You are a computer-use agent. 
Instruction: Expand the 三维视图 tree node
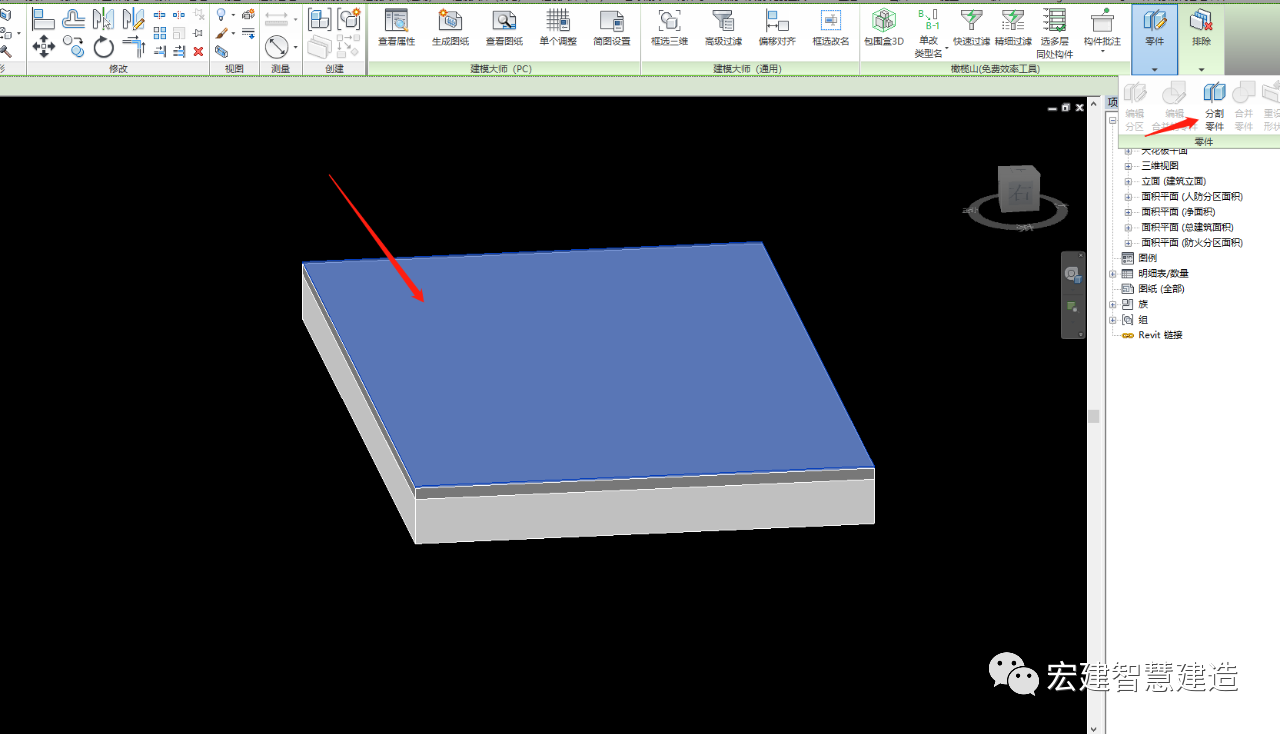[1129, 166]
